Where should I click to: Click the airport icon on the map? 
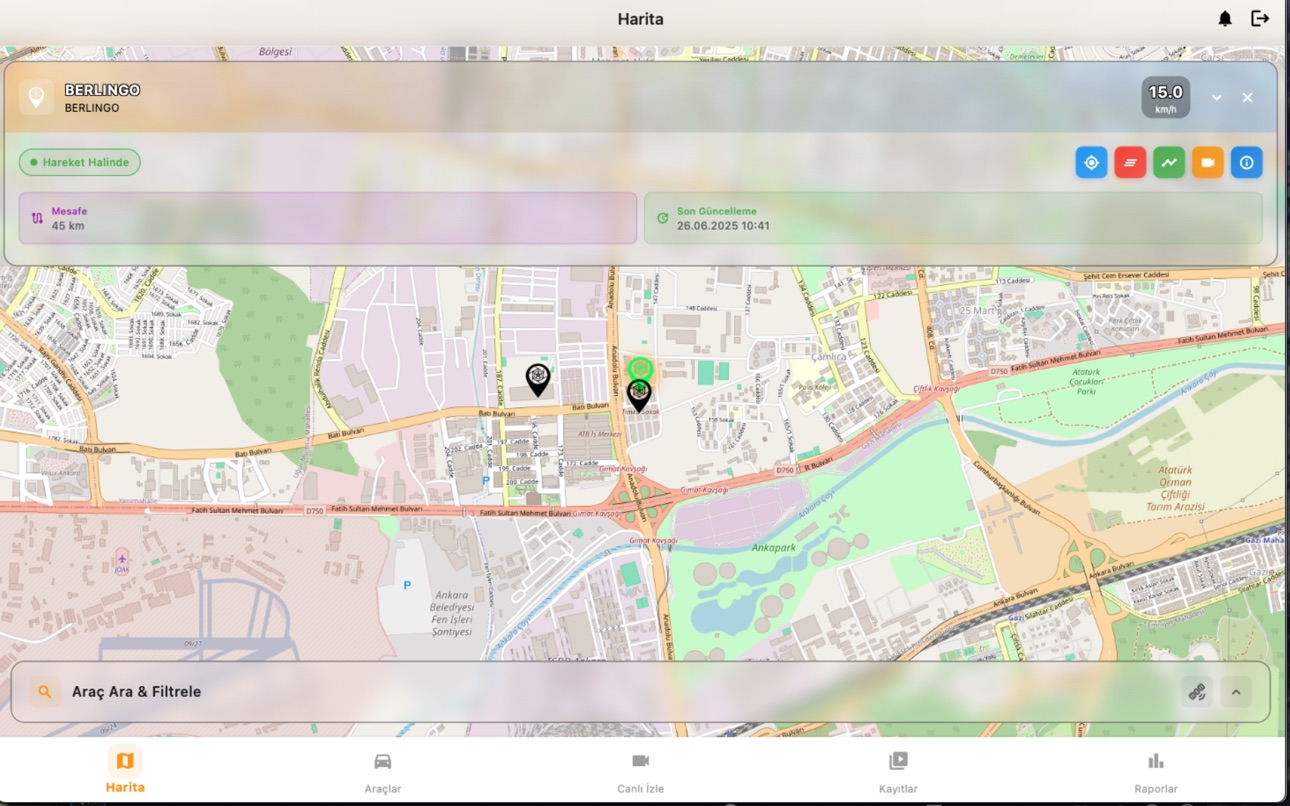click(x=122, y=558)
